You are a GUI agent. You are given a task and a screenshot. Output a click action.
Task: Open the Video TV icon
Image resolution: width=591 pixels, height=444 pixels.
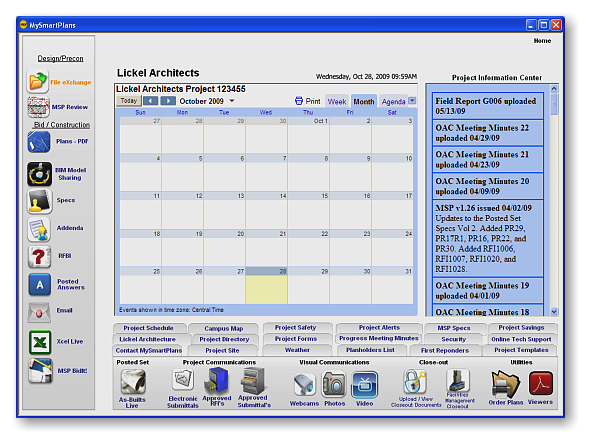point(364,385)
